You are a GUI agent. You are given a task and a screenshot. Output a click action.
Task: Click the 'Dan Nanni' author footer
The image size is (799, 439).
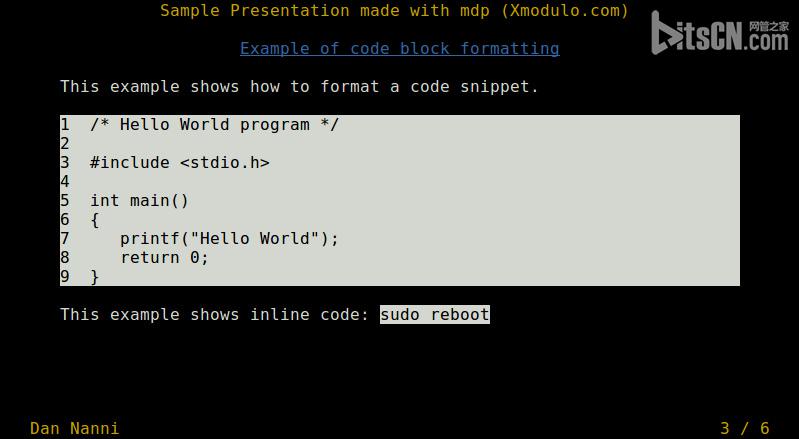[74, 428]
